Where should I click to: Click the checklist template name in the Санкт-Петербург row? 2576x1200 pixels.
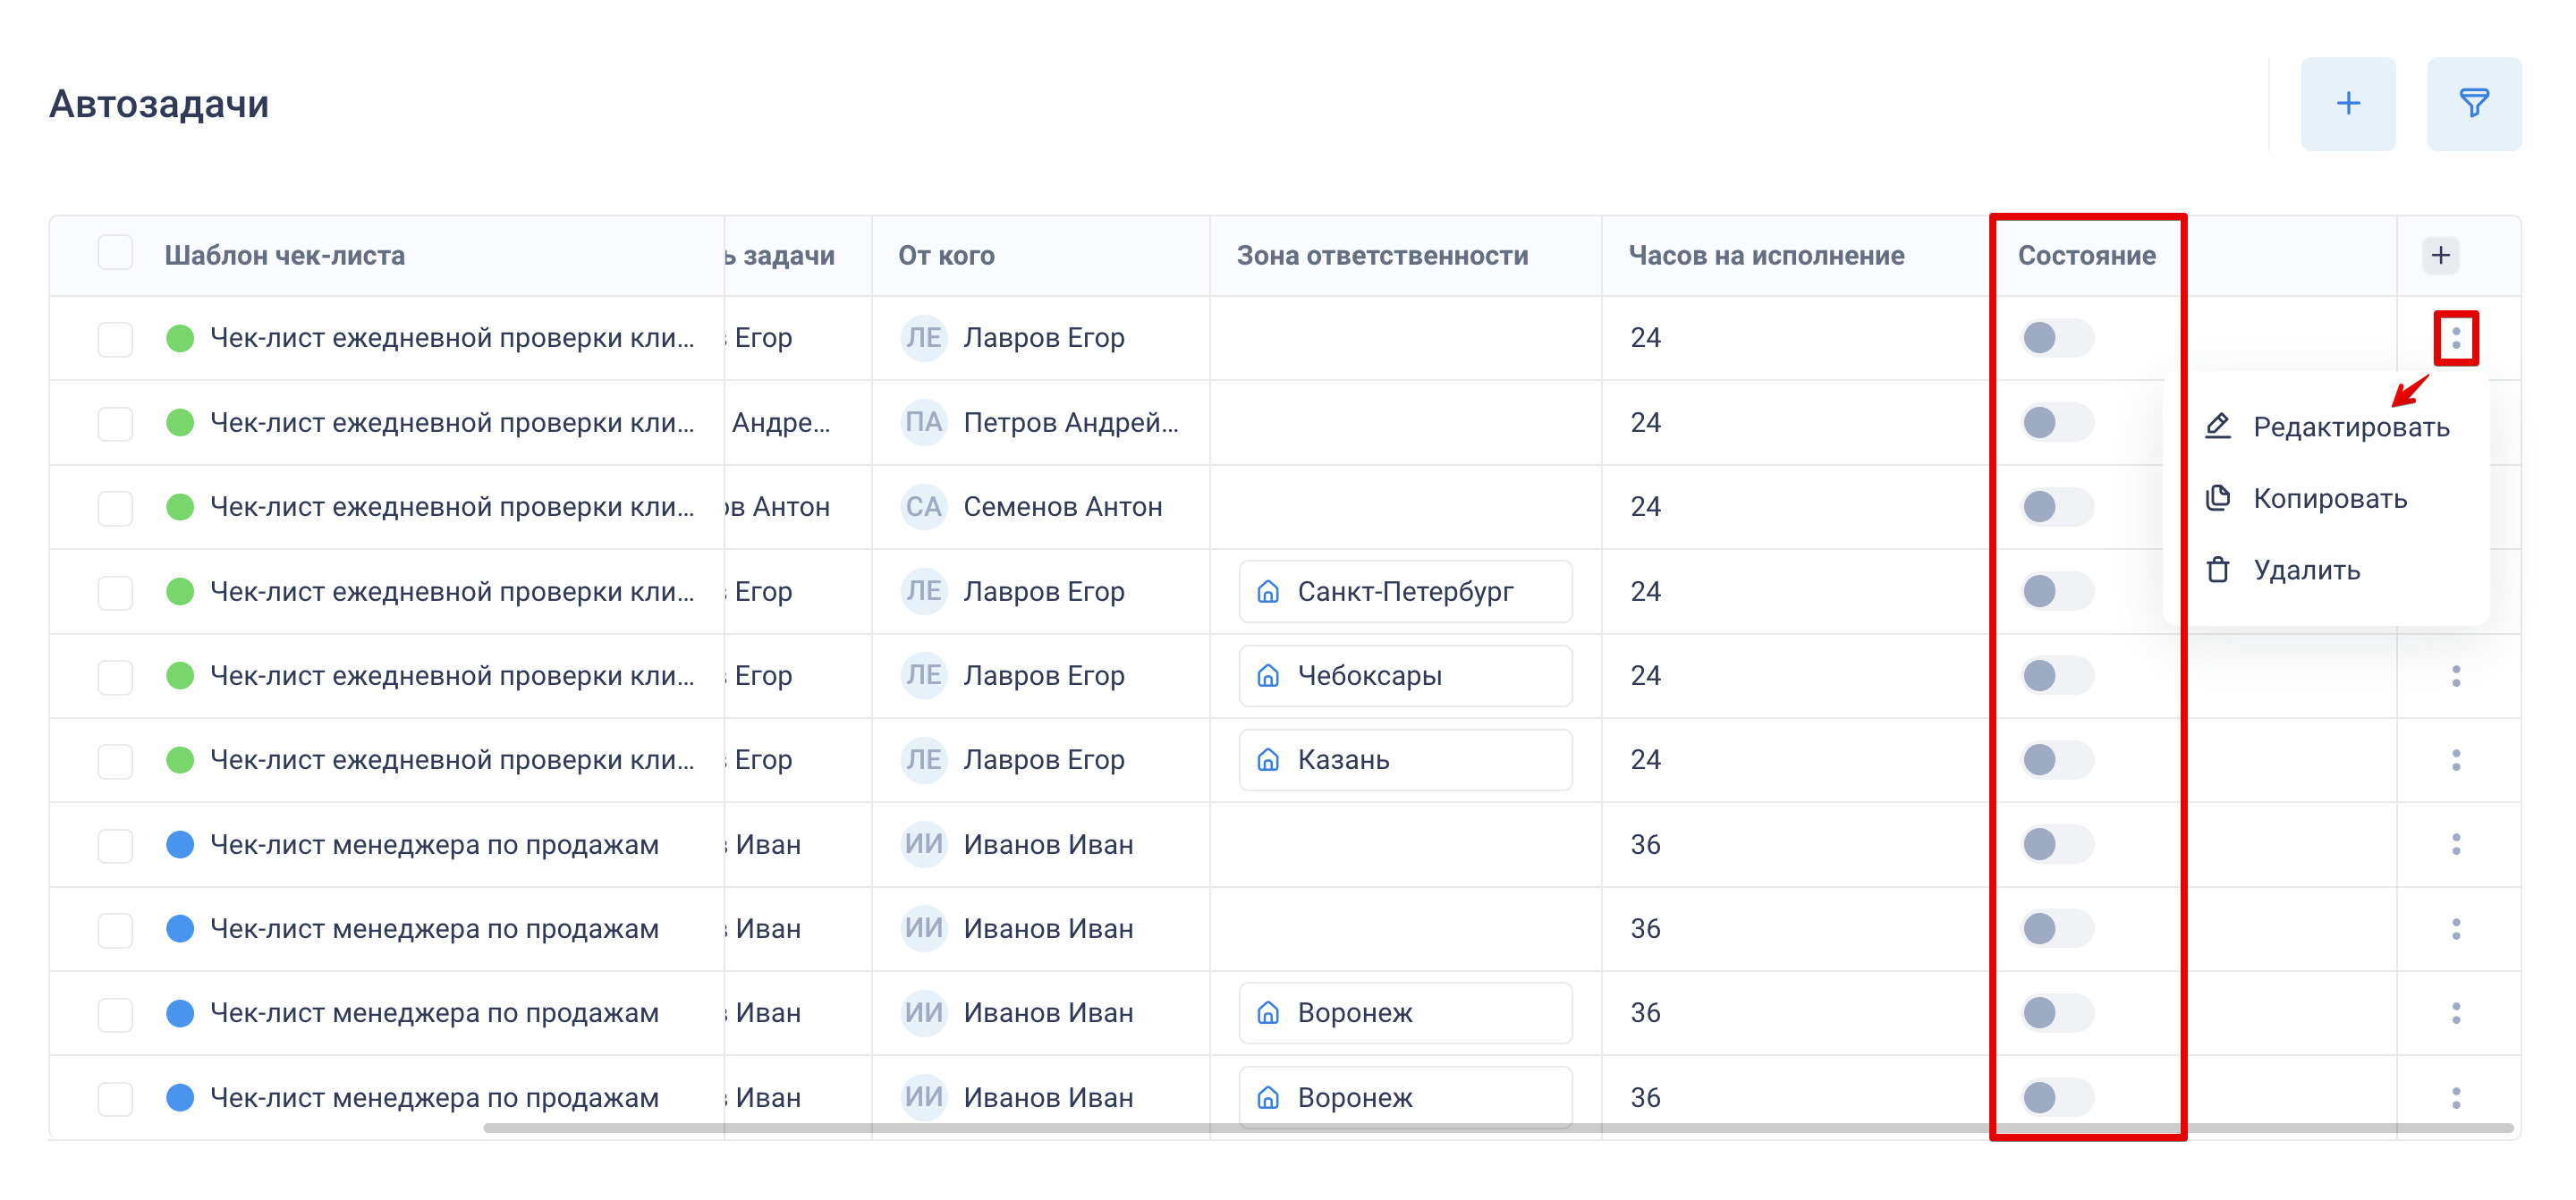[452, 592]
